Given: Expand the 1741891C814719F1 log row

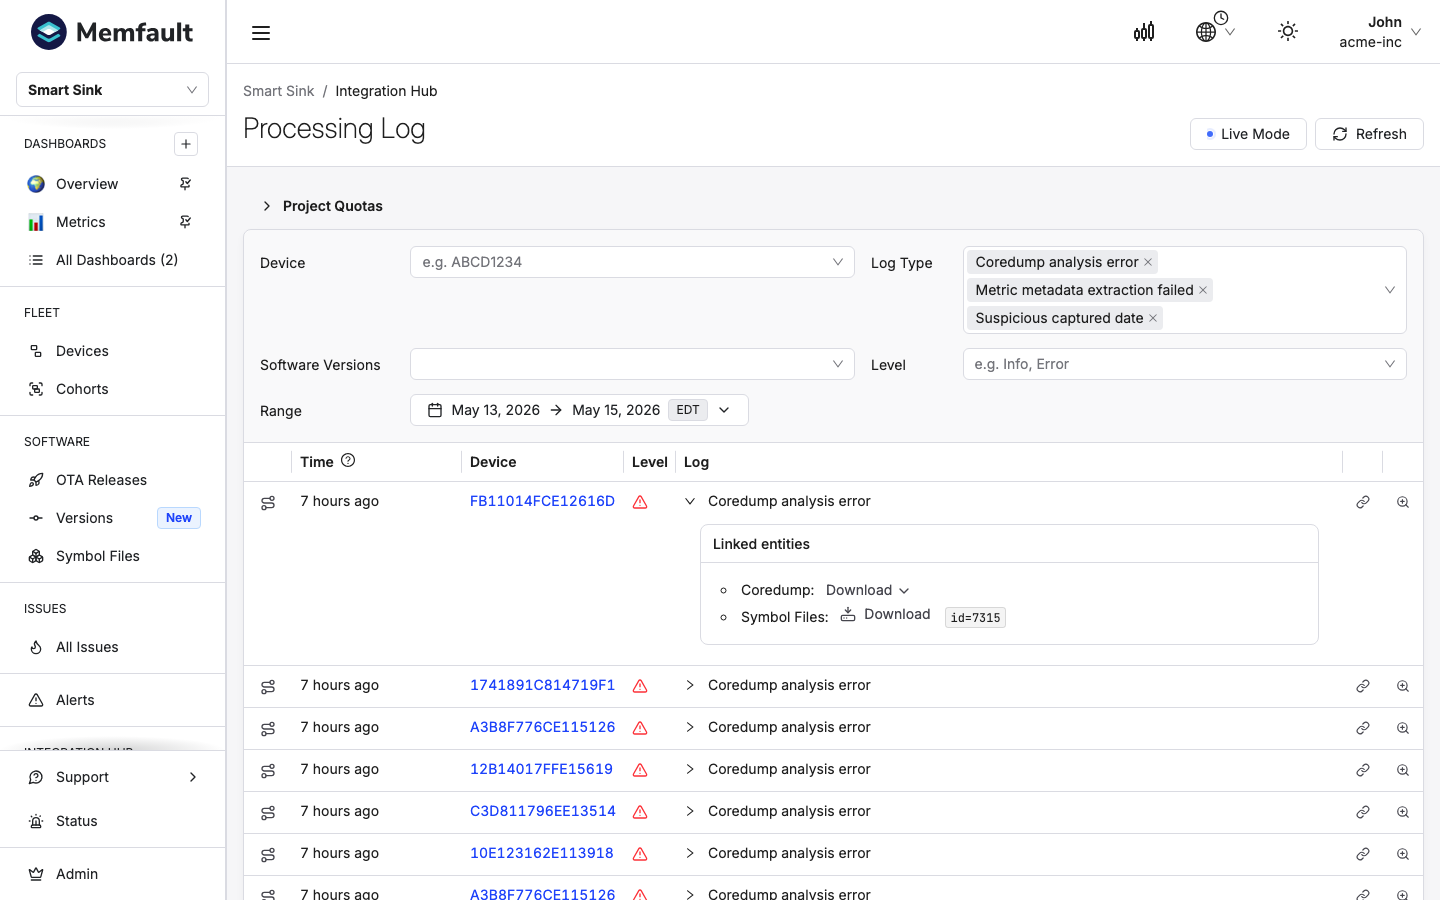Looking at the screenshot, I should coord(689,685).
